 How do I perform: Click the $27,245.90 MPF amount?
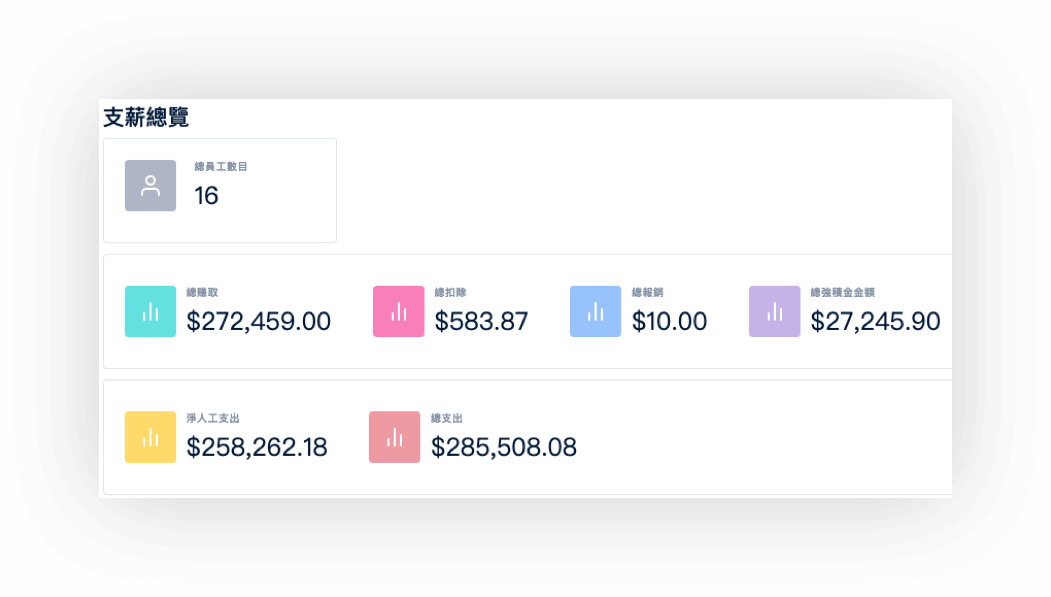click(875, 321)
